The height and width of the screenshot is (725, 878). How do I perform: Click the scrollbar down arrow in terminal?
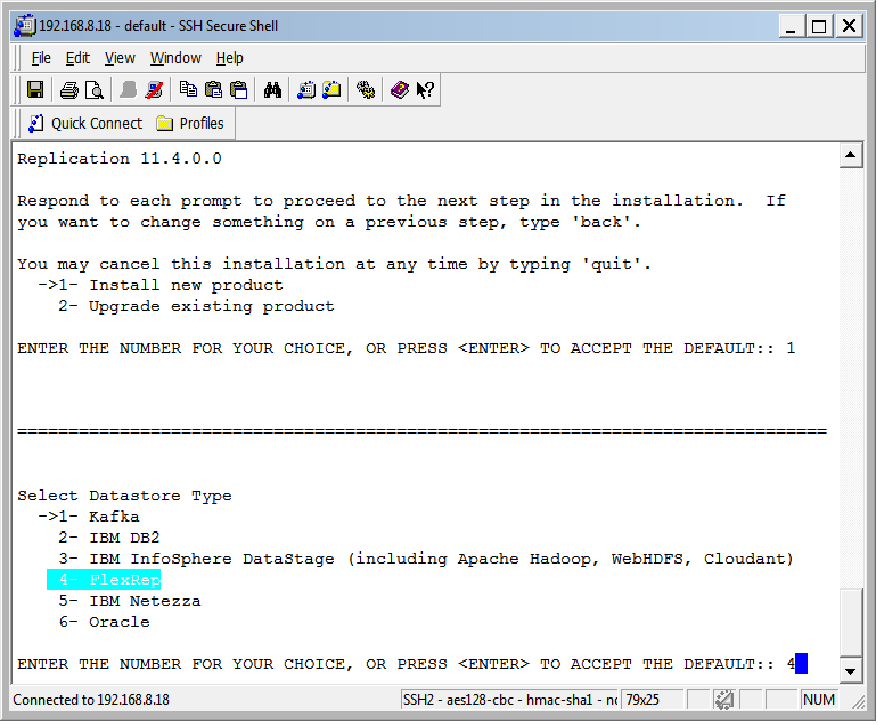(x=851, y=671)
